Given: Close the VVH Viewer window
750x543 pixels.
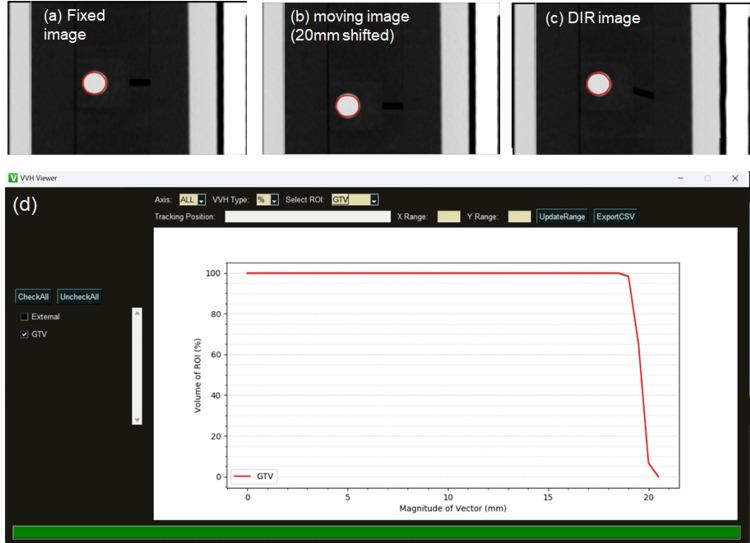Looking at the screenshot, I should click(x=735, y=178).
